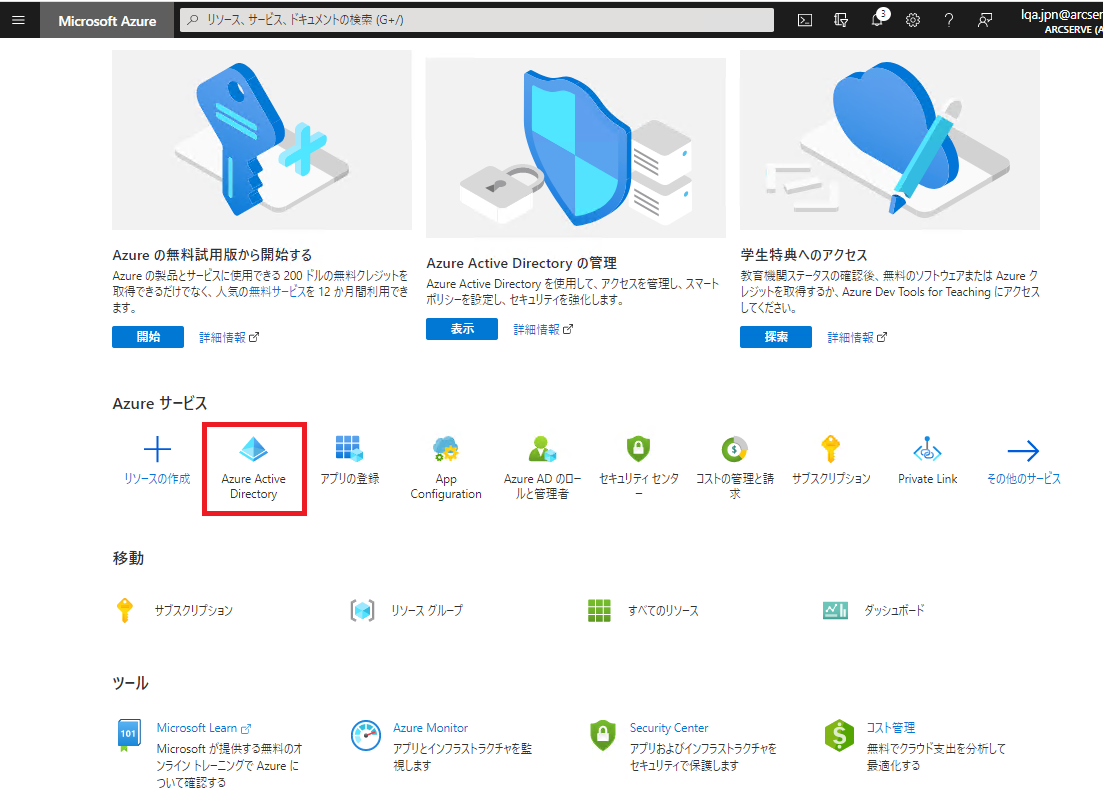Click heading Azure の無料試用版から開始する
1103x801 pixels.
(x=212, y=255)
